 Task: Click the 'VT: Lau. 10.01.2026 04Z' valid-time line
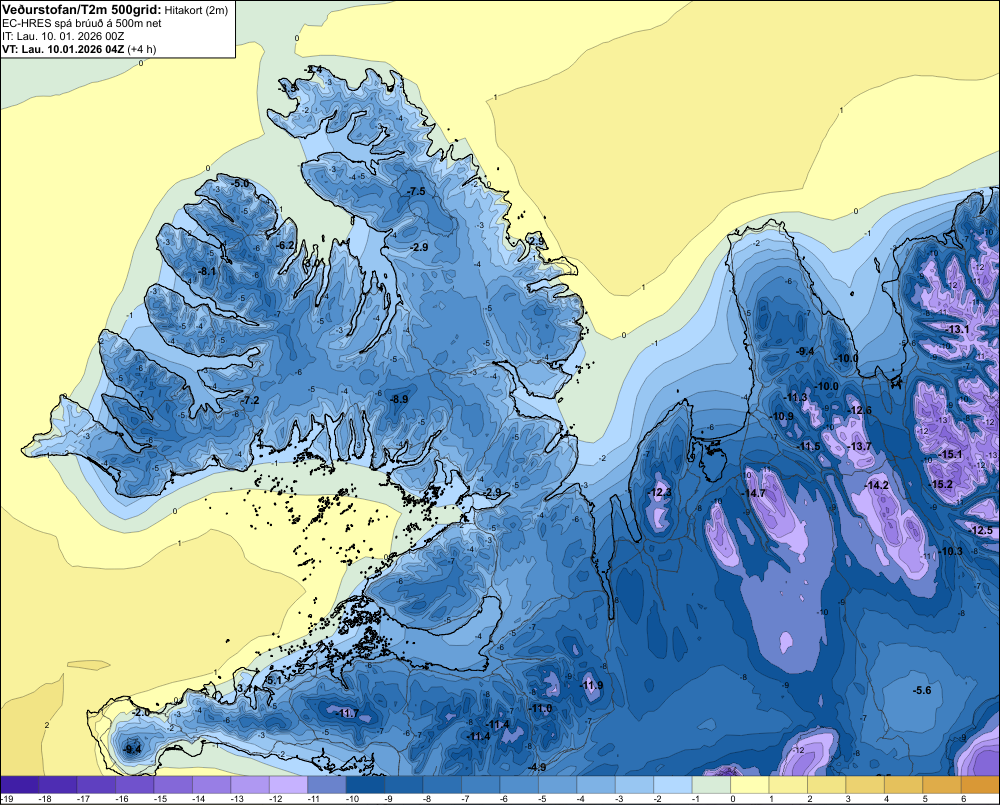[x=63, y=49]
